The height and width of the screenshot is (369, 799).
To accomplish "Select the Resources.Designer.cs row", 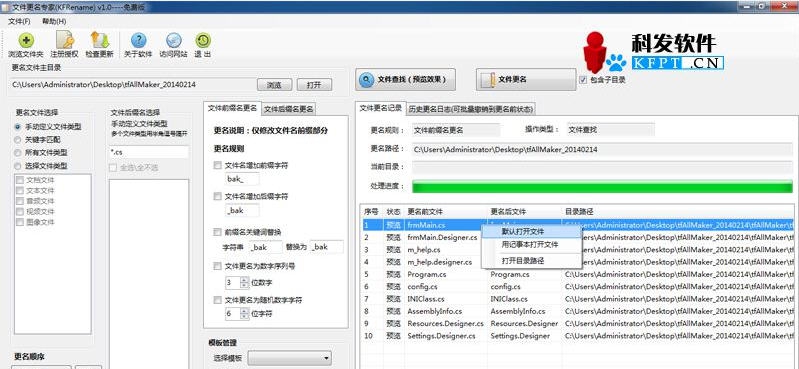I will (577, 324).
